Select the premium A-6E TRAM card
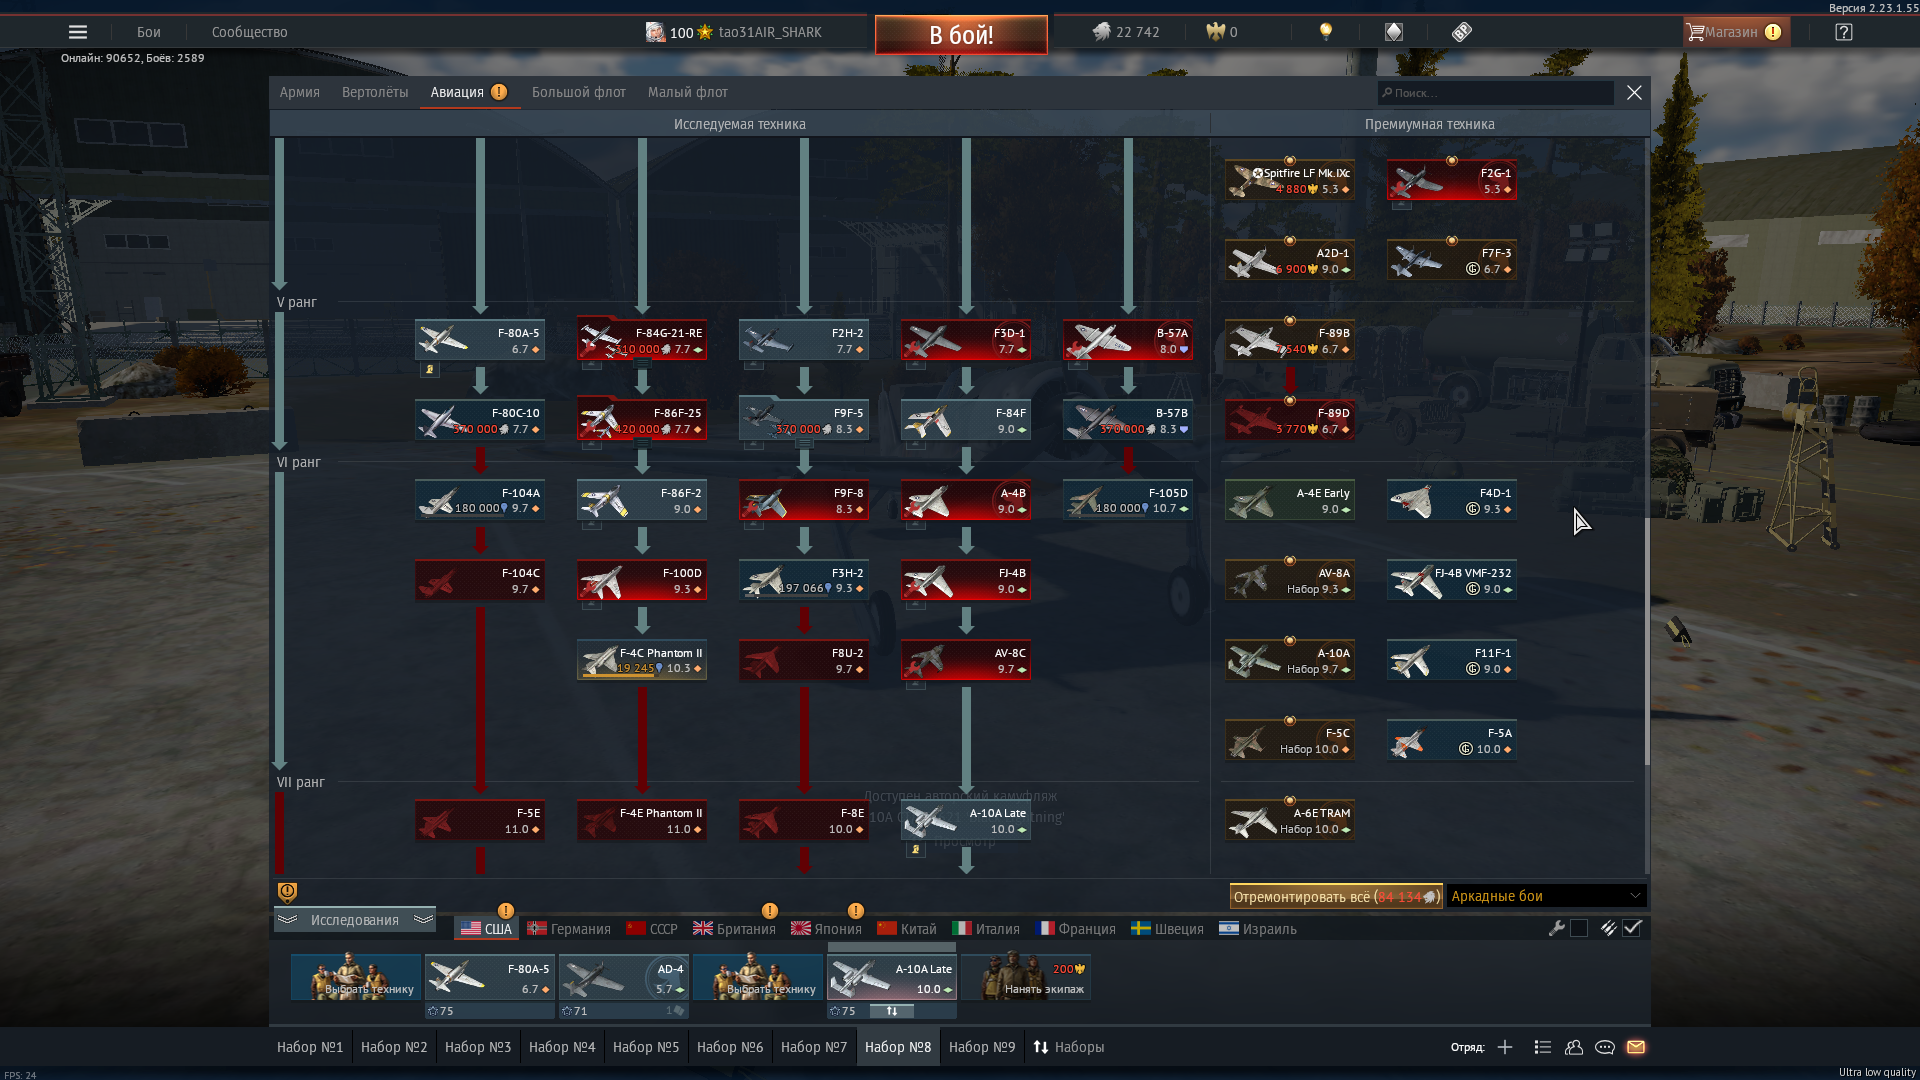Screen dimensions: 1920x1080 click(x=1290, y=820)
